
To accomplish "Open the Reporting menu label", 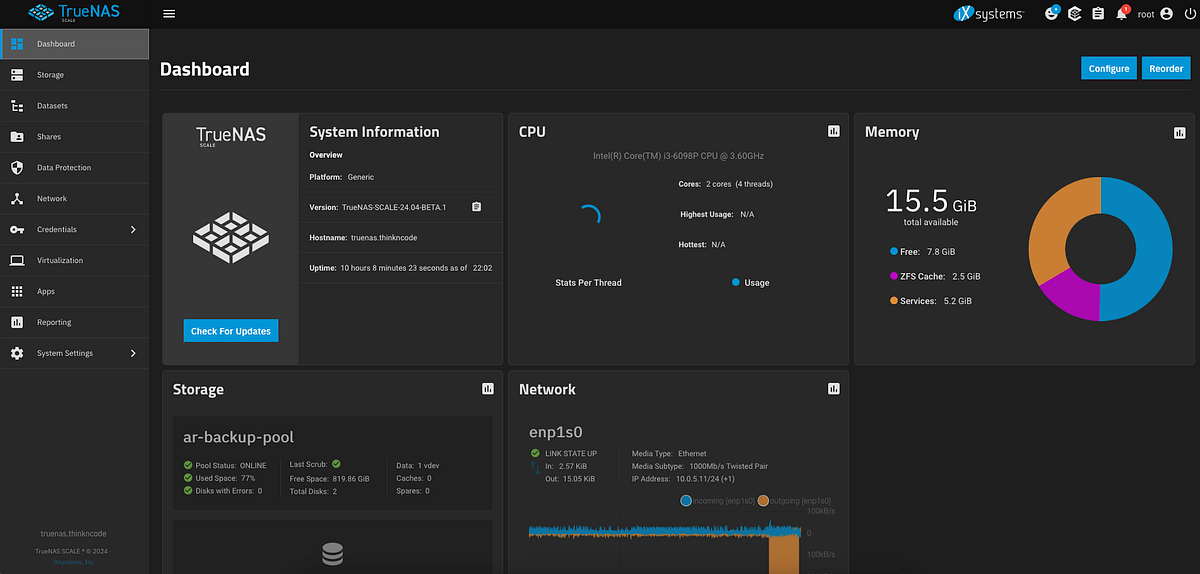I will [x=54, y=323].
